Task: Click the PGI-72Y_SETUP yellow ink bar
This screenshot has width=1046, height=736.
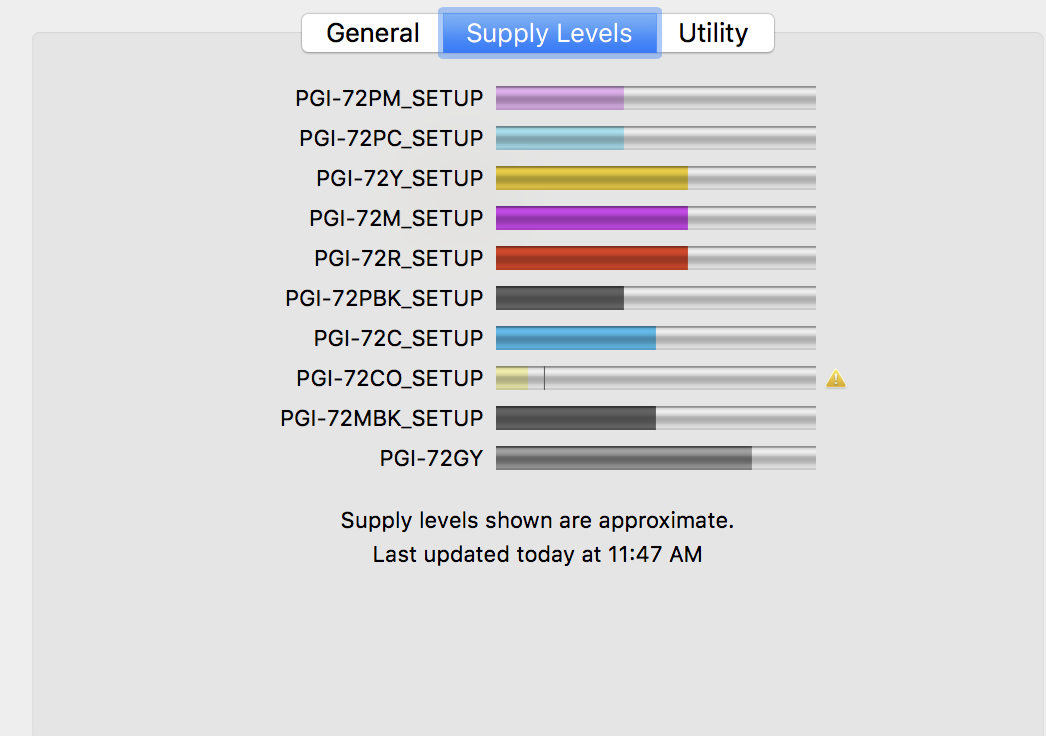Action: click(590, 178)
